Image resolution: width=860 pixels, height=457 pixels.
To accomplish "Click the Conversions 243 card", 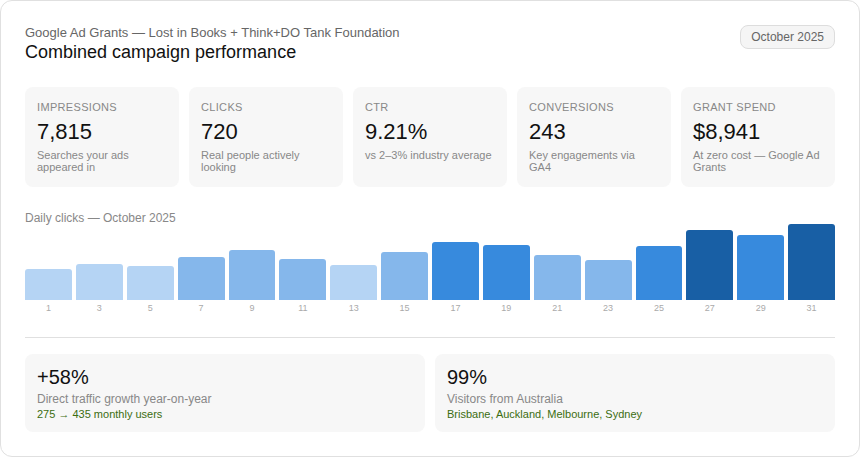I will pyautogui.click(x=594, y=136).
